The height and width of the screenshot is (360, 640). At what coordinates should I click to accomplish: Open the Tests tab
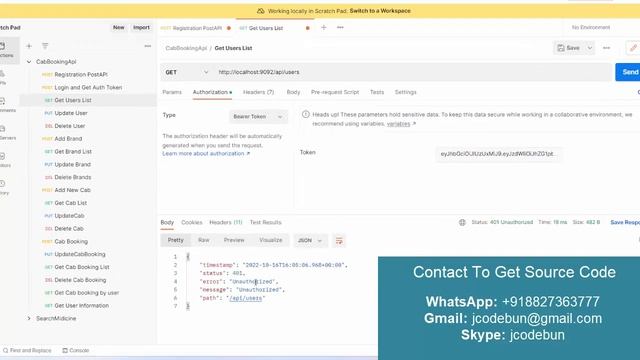pyautogui.click(x=377, y=92)
